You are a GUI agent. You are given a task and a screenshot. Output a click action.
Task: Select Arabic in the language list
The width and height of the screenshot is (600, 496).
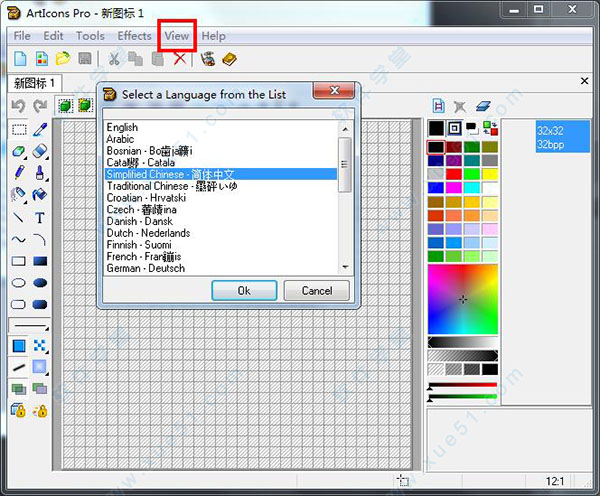[221, 139]
